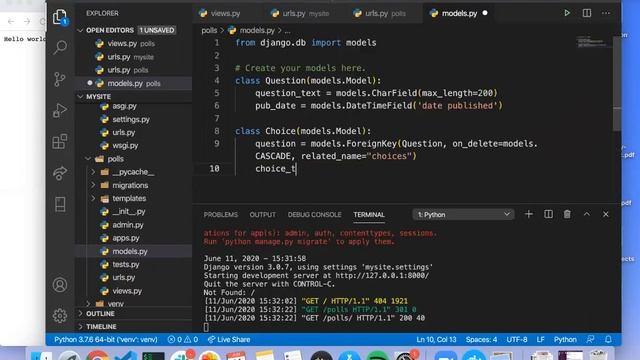Kill terminal with trash icon
640x360 pixels.
pos(567,214)
